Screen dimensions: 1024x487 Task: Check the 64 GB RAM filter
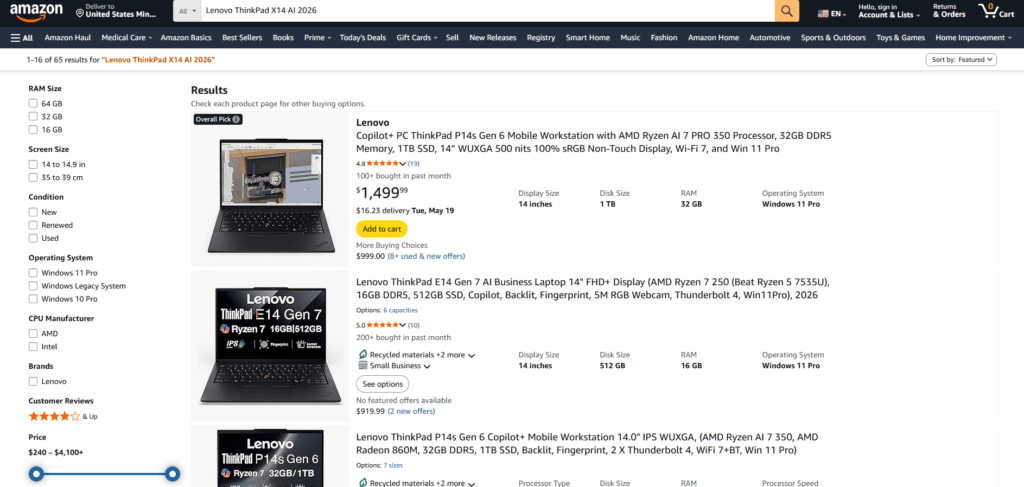click(33, 103)
